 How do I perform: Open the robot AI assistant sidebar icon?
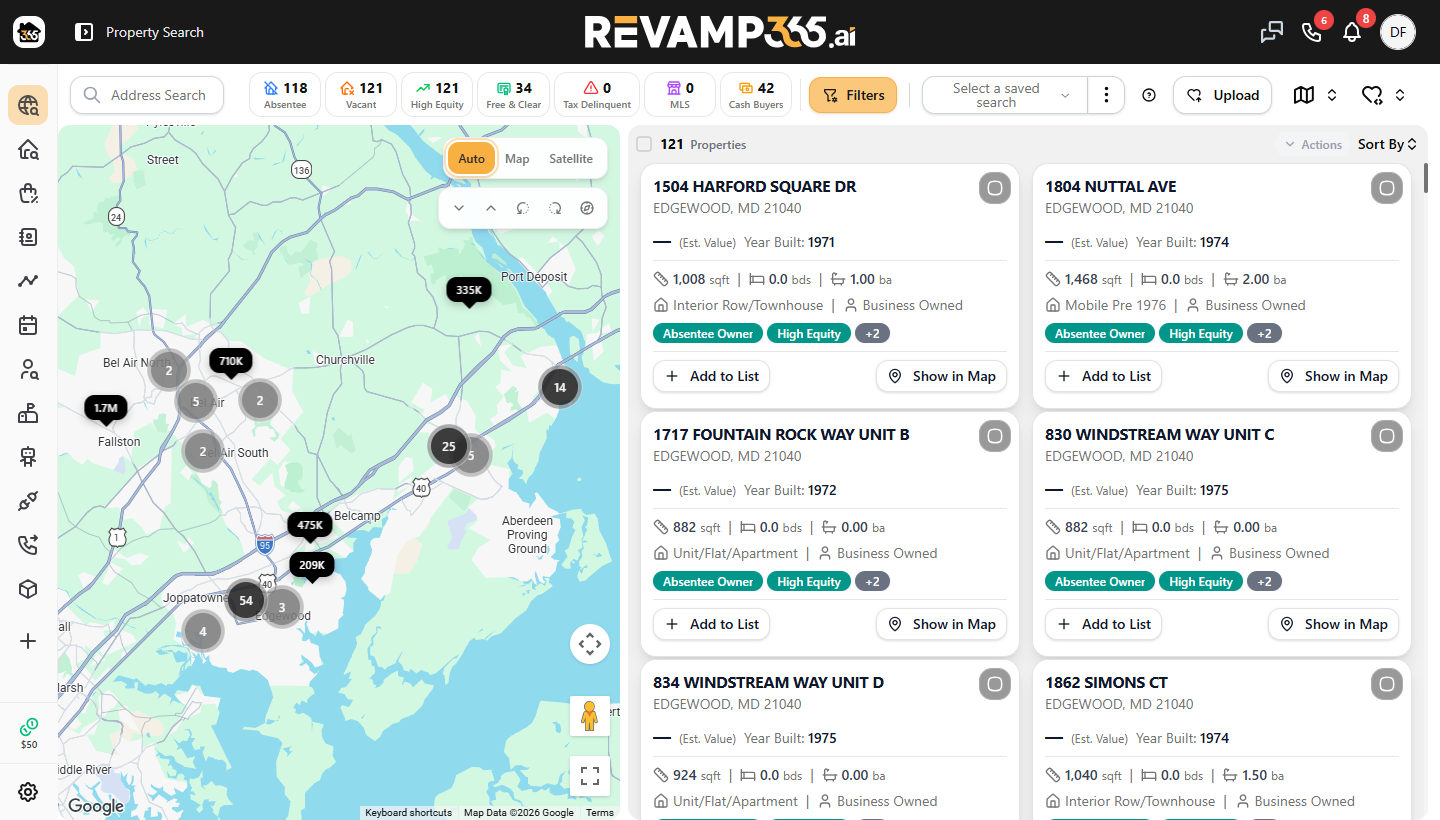[28, 457]
